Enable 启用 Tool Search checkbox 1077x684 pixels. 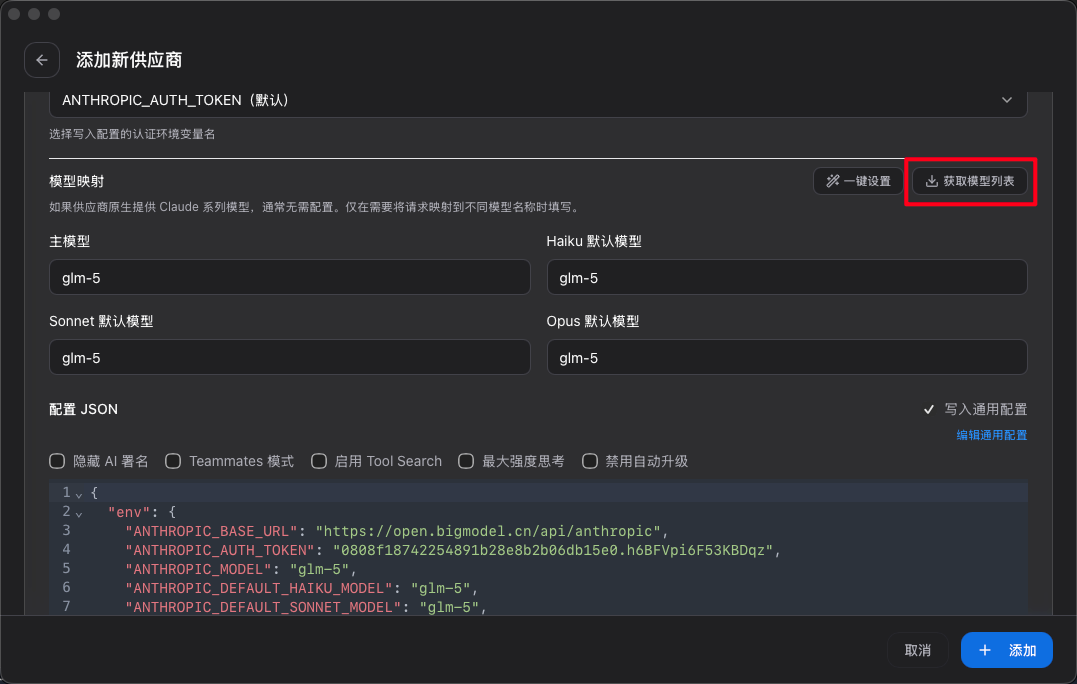(x=319, y=461)
